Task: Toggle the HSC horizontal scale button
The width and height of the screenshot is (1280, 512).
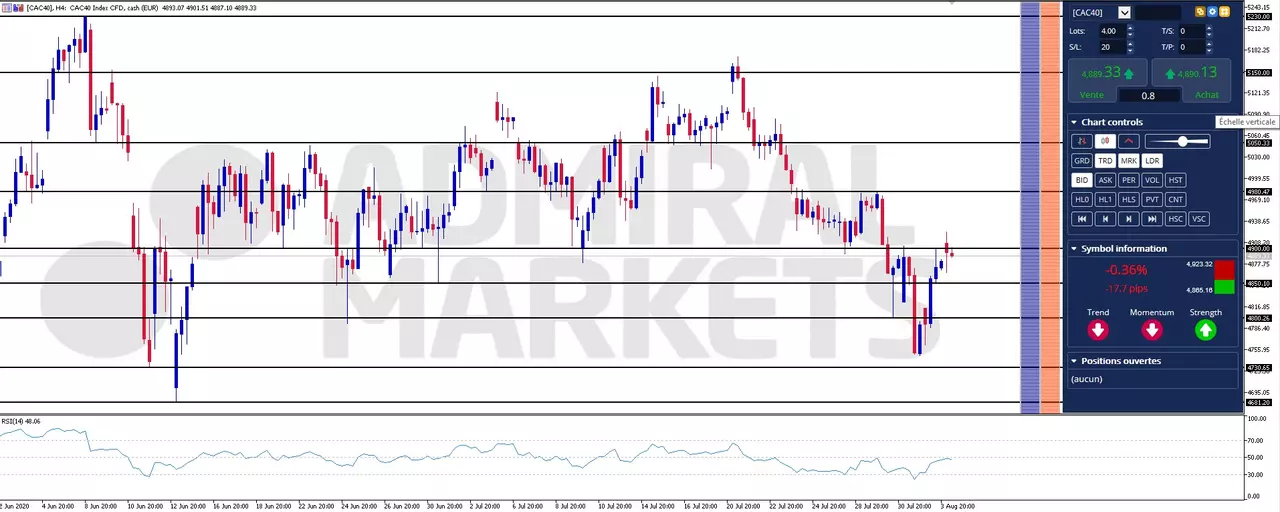Action: tap(1176, 218)
